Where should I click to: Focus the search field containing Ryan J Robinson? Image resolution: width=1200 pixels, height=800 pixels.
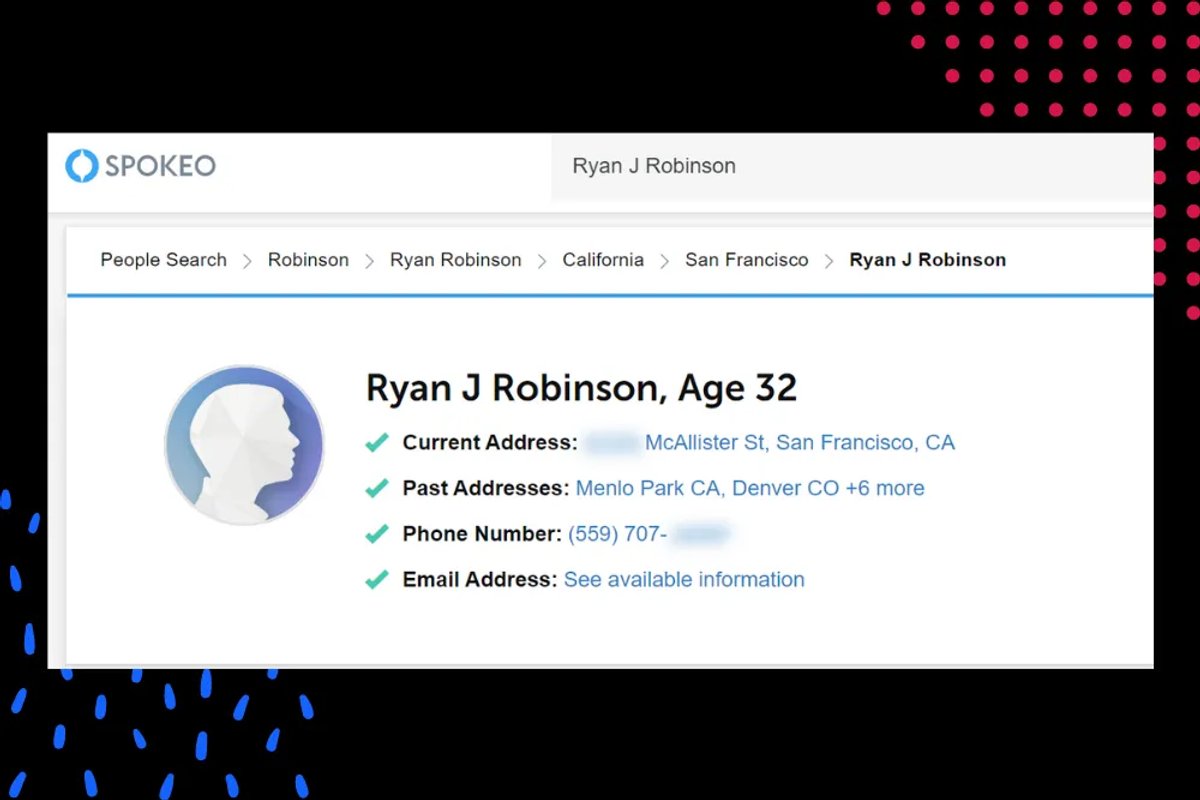click(x=852, y=166)
